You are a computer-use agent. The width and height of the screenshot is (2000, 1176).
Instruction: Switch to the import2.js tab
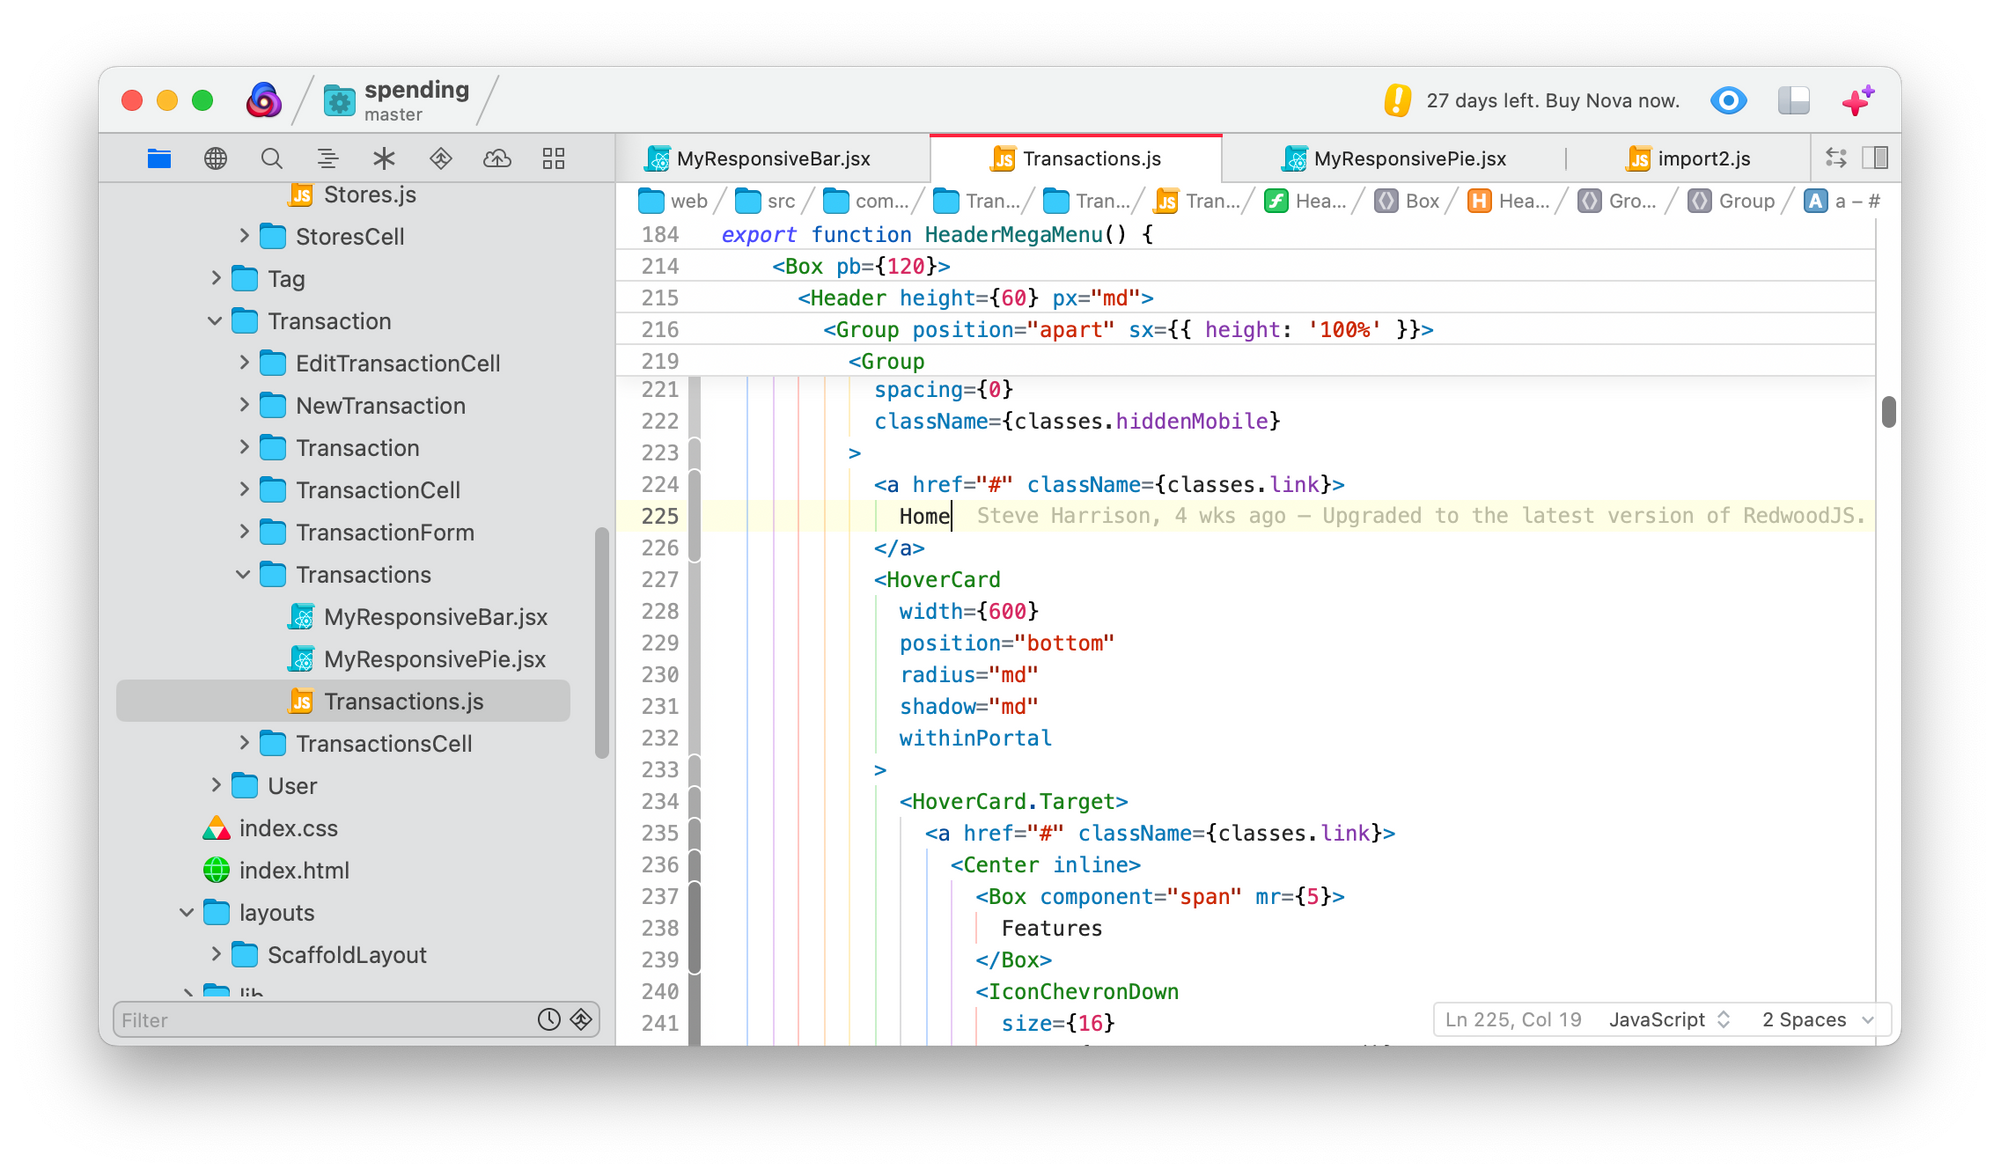coord(1688,158)
